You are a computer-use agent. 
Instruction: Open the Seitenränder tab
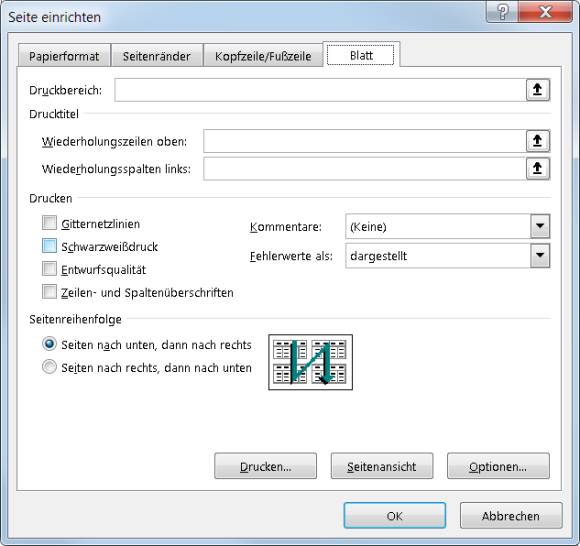pyautogui.click(x=157, y=55)
